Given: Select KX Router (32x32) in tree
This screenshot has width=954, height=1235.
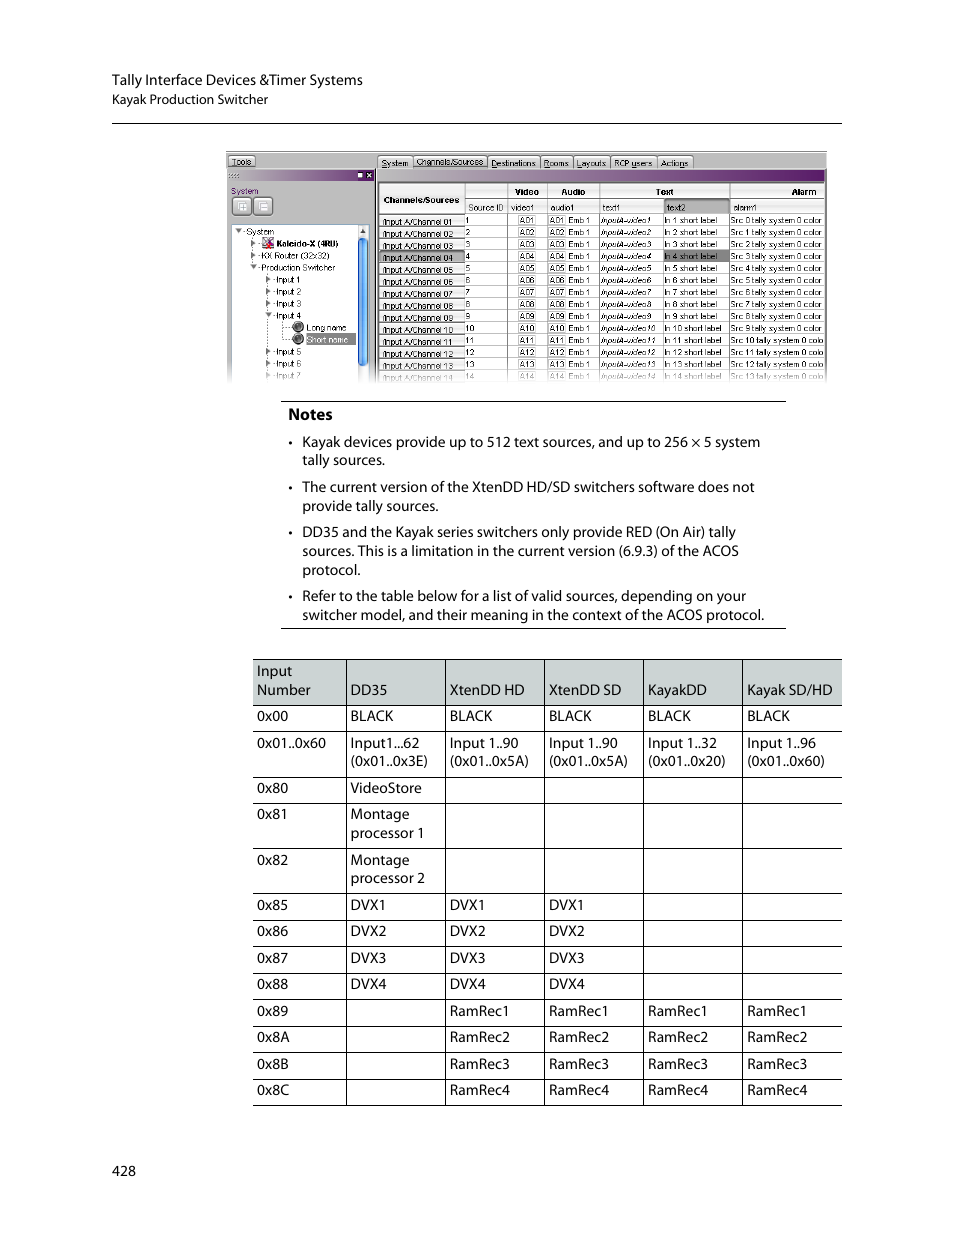Looking at the screenshot, I should tap(295, 256).
